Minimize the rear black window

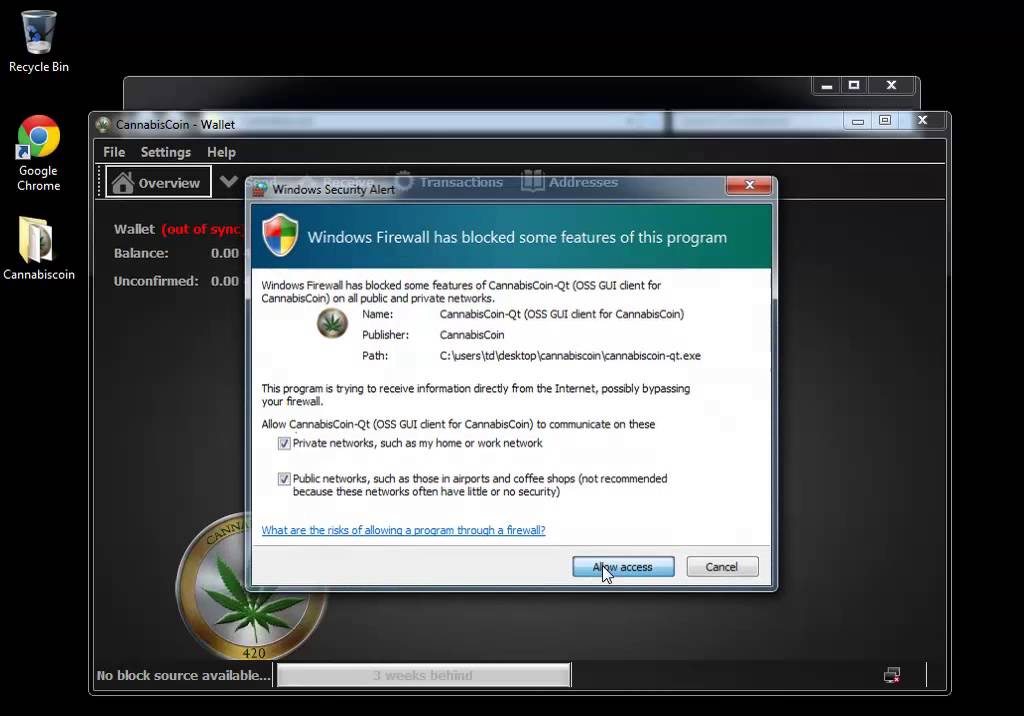[x=827, y=86]
